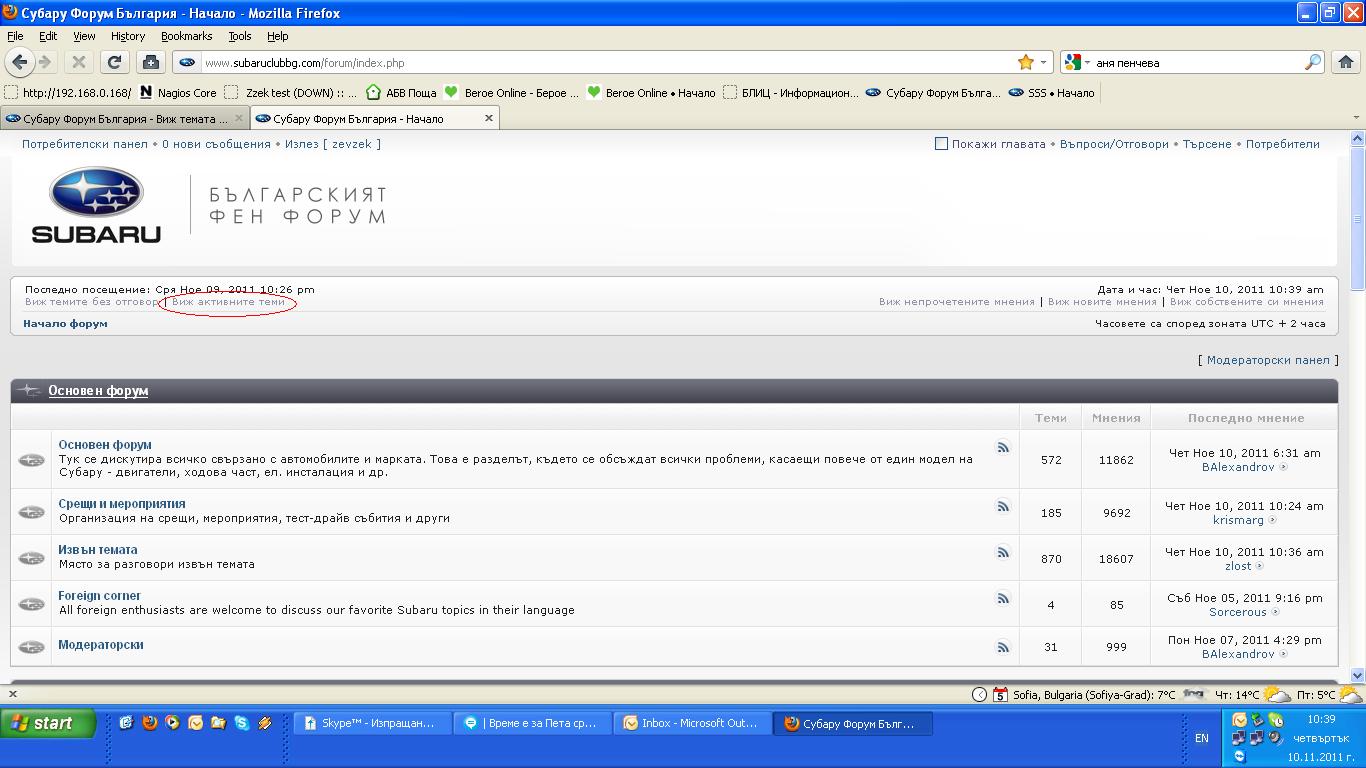Open the Потребителски панел link
The width and height of the screenshot is (1366, 768).
coord(85,144)
